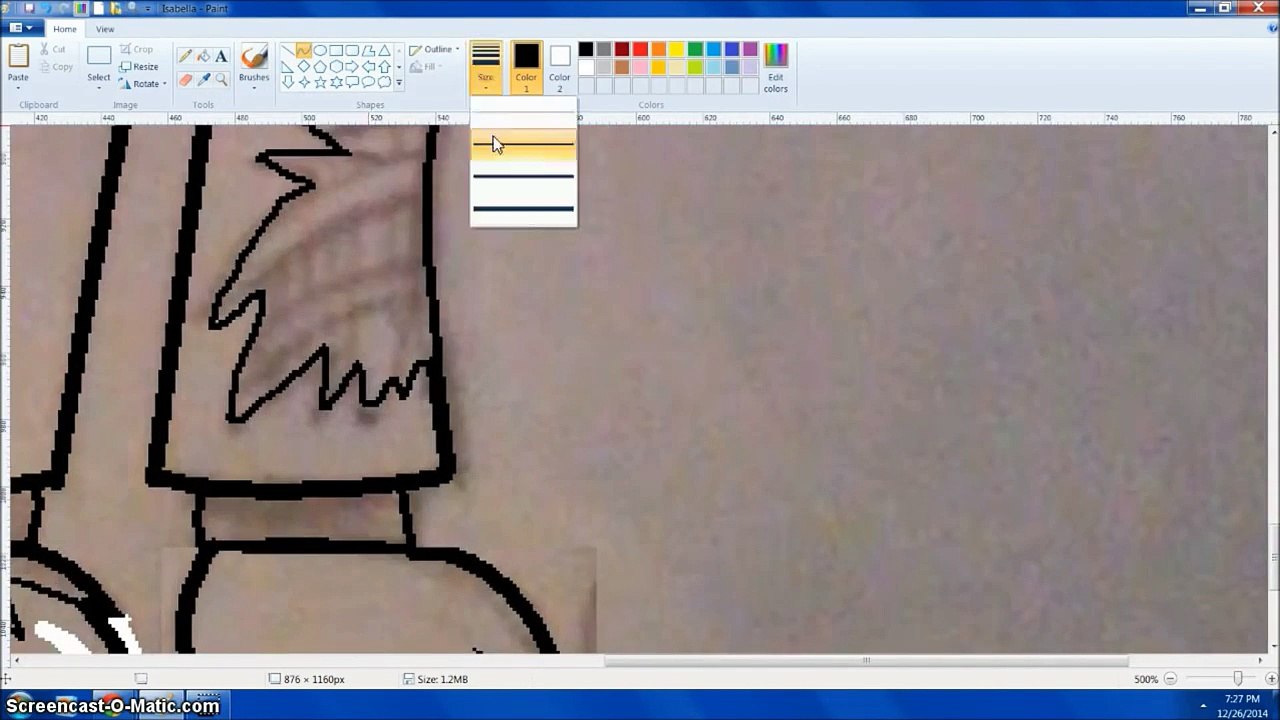1280x720 pixels.
Task: Choose the Rounded rectangle shape
Action: (x=352, y=51)
